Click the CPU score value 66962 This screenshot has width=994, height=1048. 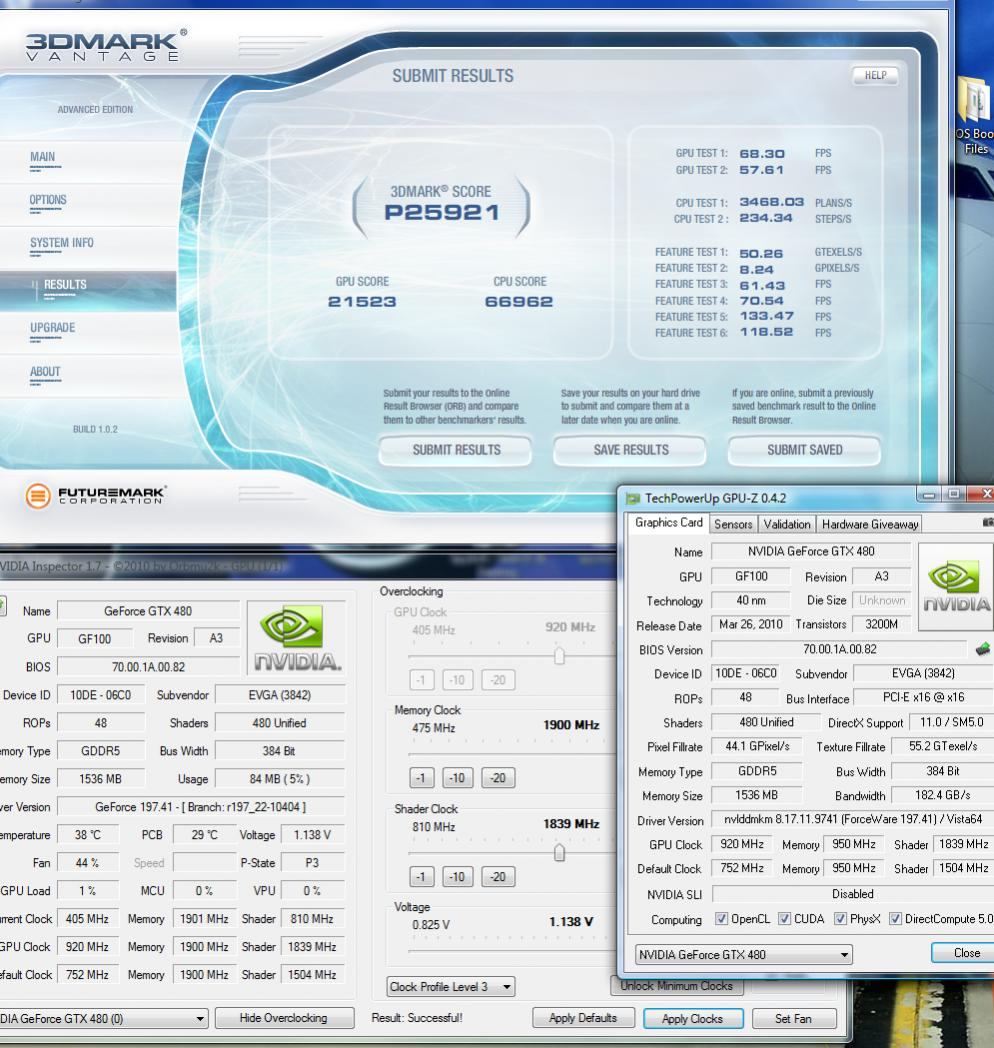[519, 301]
